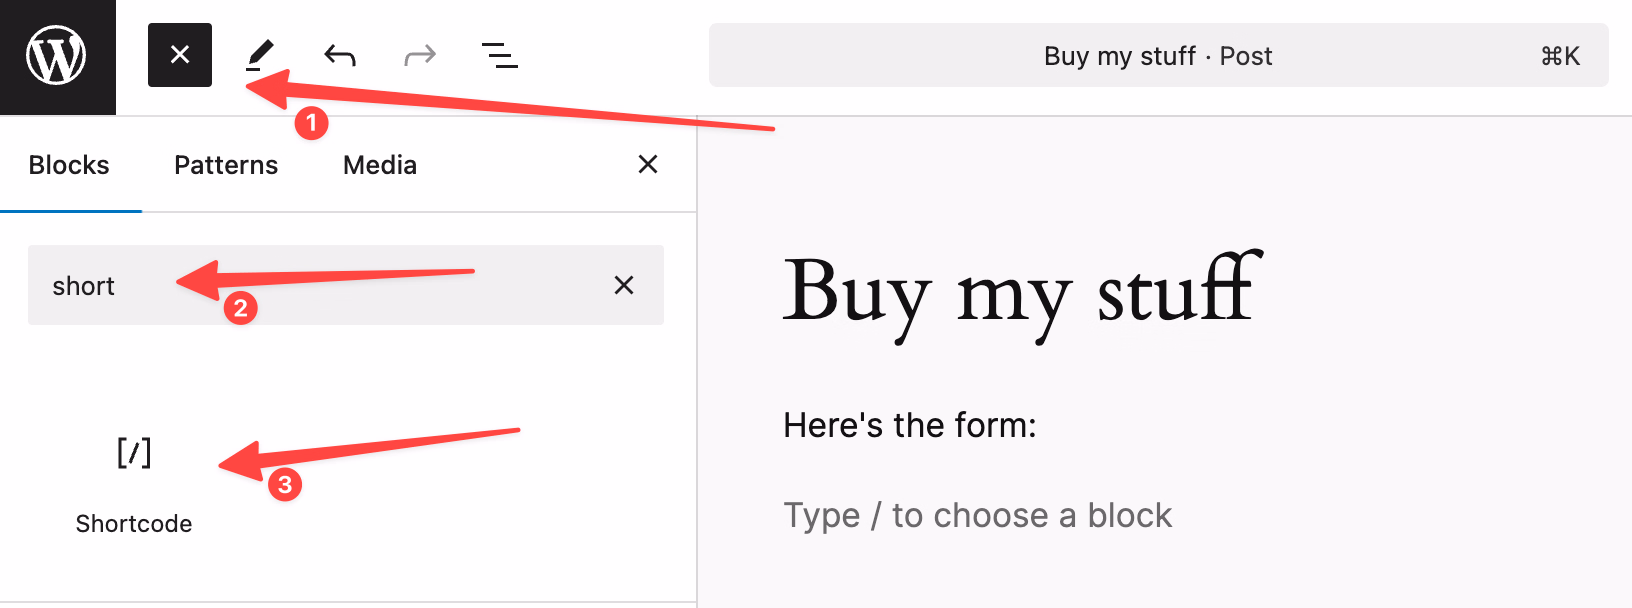Switch to the Blocks tab
1632x608 pixels.
tap(69, 165)
